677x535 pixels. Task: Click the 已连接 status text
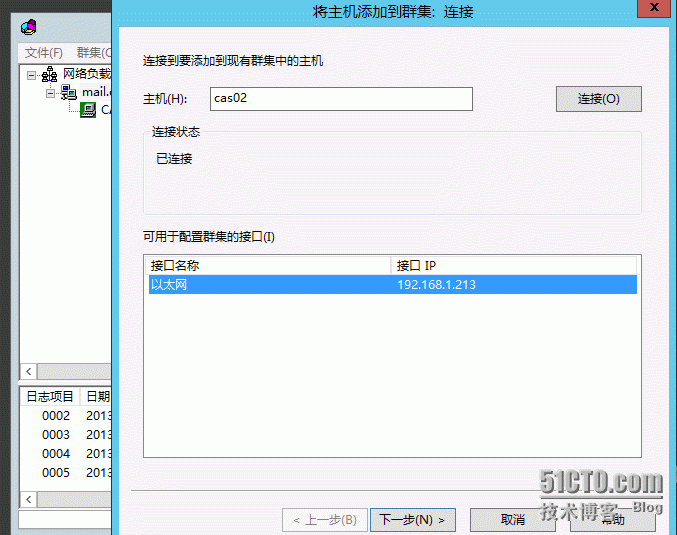174,158
